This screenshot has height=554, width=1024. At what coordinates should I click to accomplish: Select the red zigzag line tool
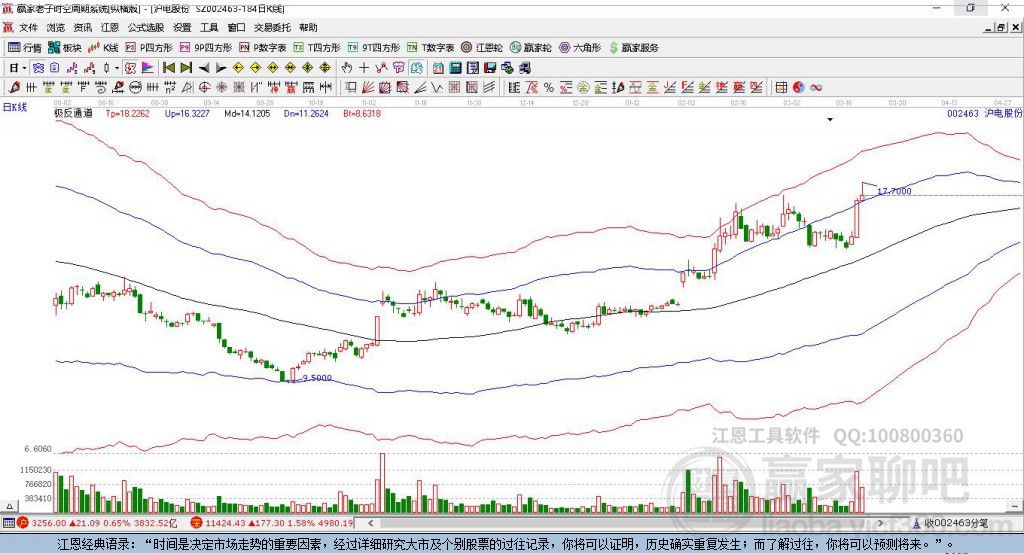coord(381,68)
